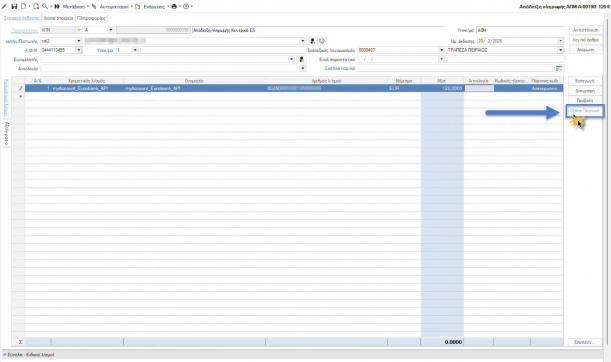
Task: Switch to Πληροφορίες tab
Action: [x=91, y=18]
